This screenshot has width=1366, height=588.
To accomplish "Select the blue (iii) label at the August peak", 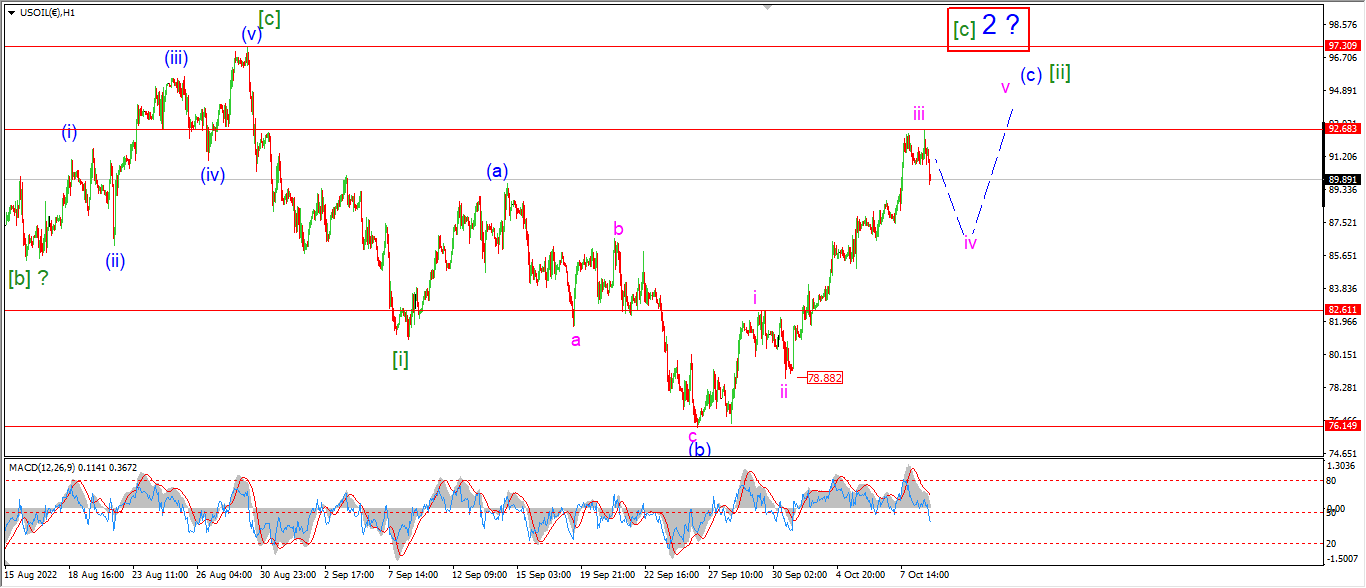I will (176, 58).
